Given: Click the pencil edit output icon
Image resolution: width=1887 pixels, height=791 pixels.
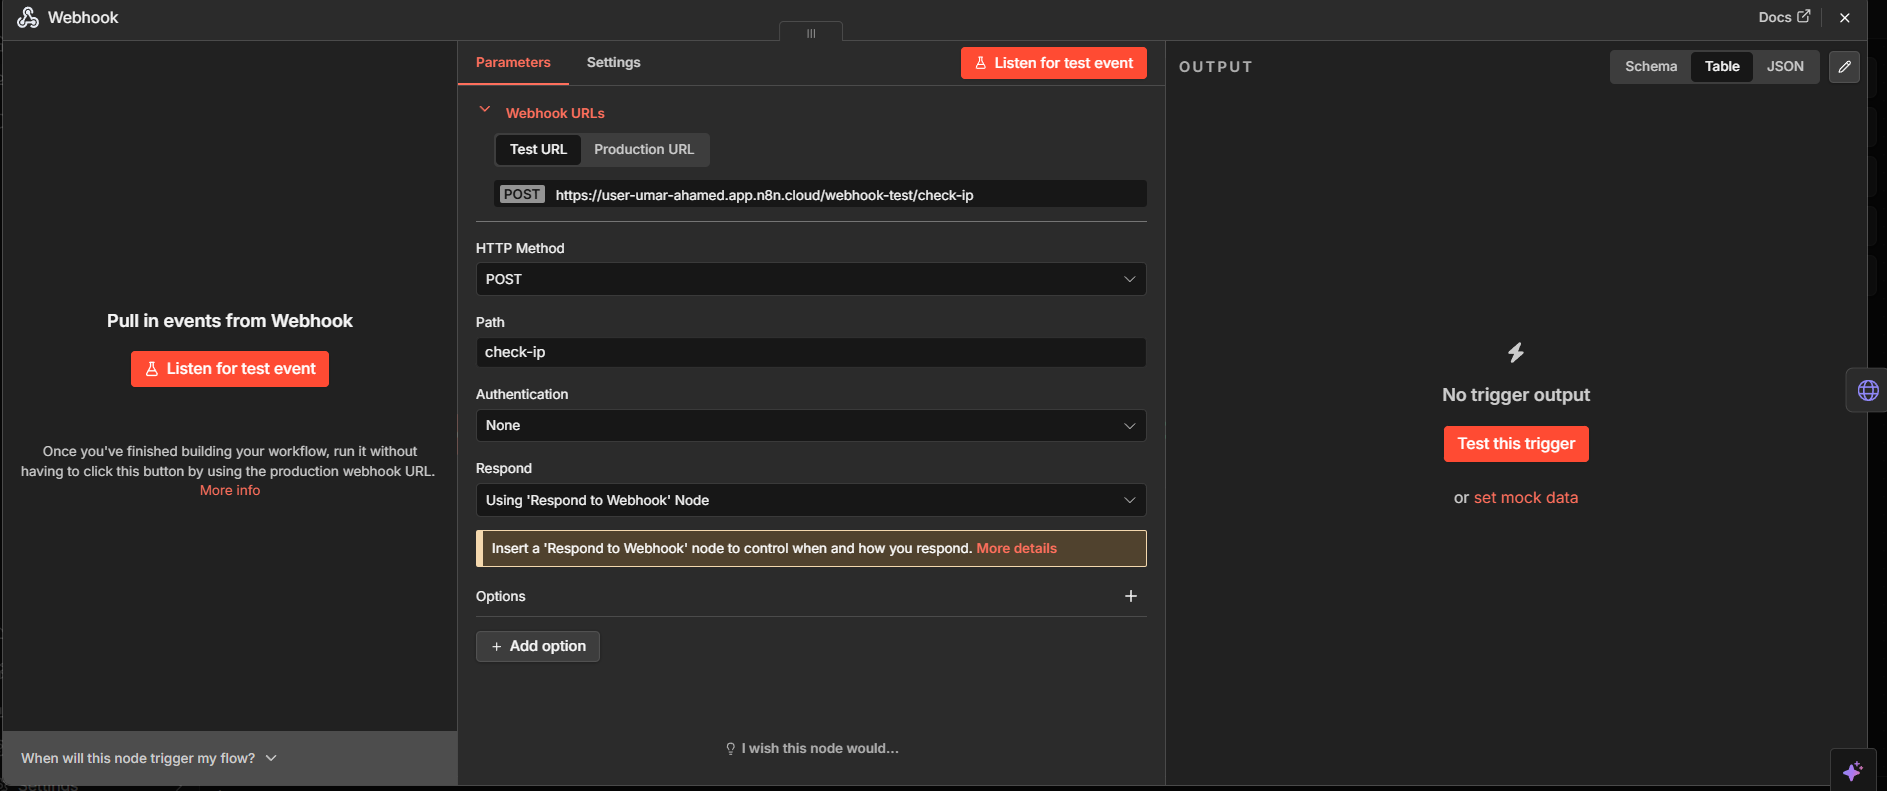Looking at the screenshot, I should click(1844, 67).
